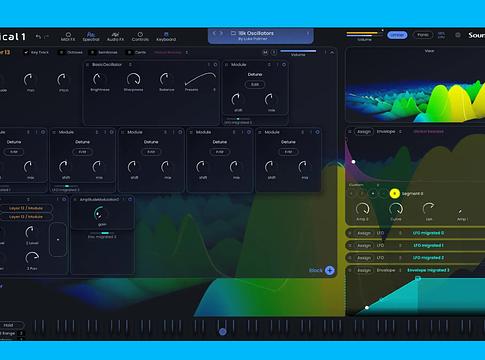
Task: Toggle the Octaves checkbox
Action: click(x=61, y=52)
